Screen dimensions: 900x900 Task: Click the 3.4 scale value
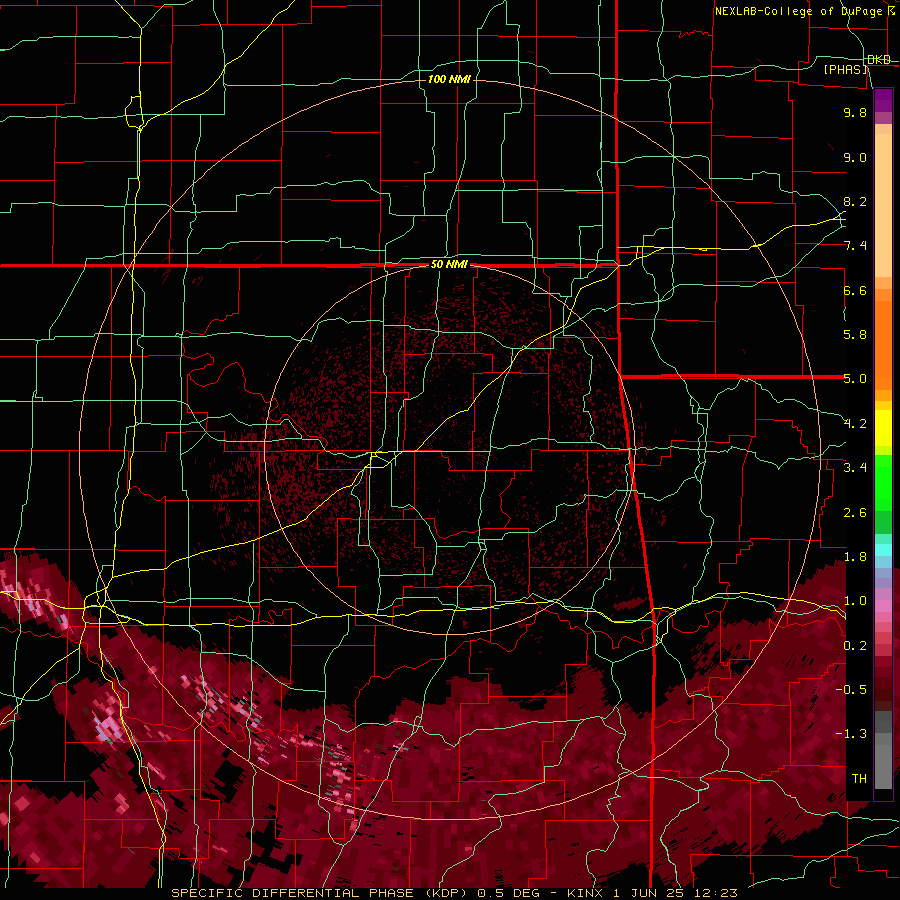(x=855, y=468)
